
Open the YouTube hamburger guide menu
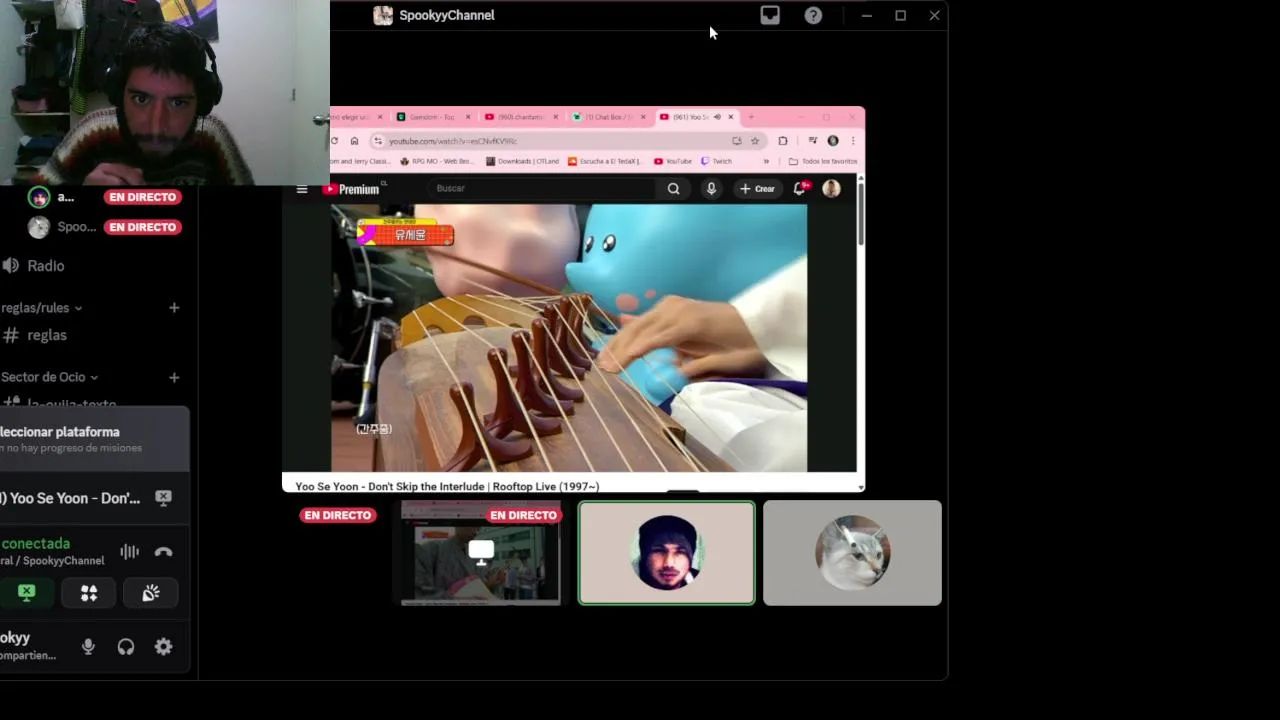(x=302, y=189)
